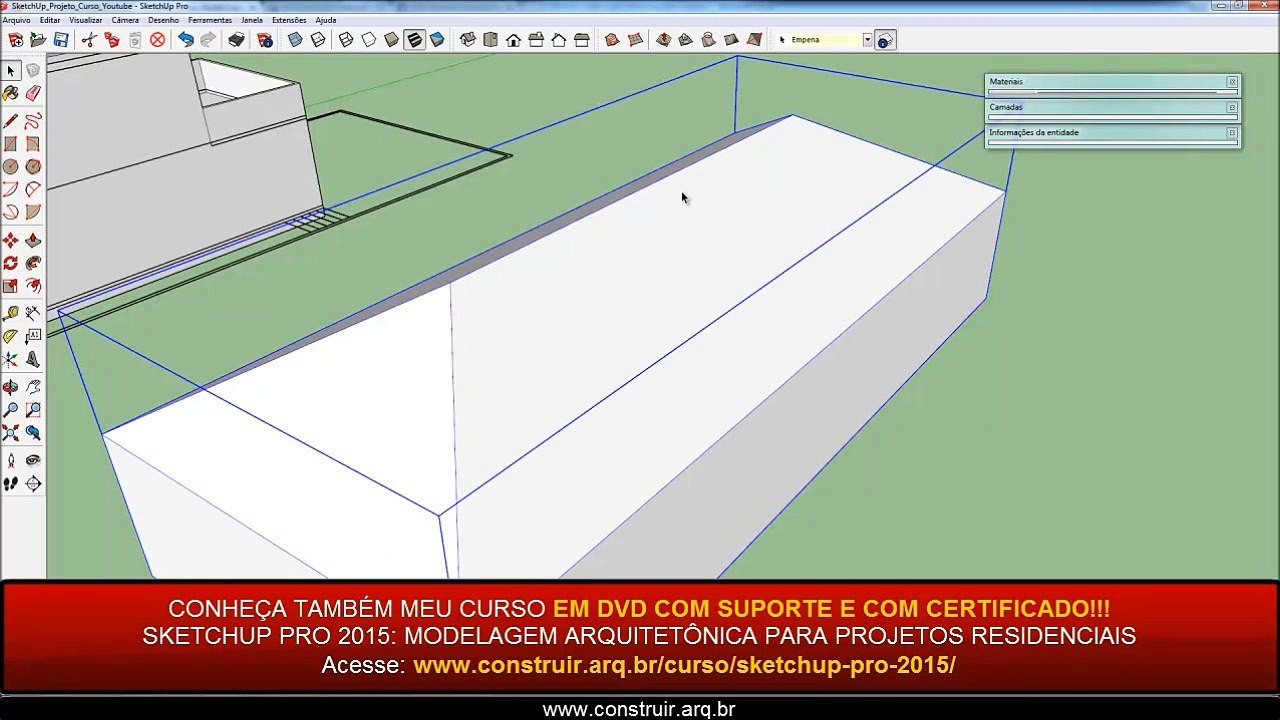This screenshot has width=1280, height=720.
Task: Select the Rectangle tool
Action: click(10, 144)
